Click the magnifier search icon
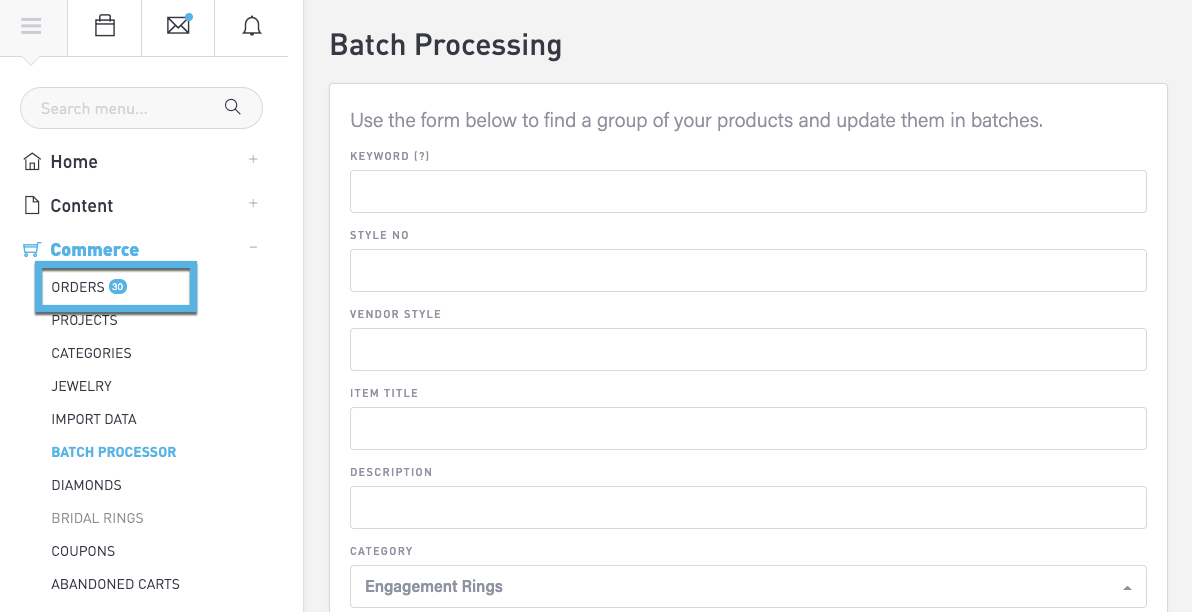The width and height of the screenshot is (1192, 612). [x=233, y=107]
